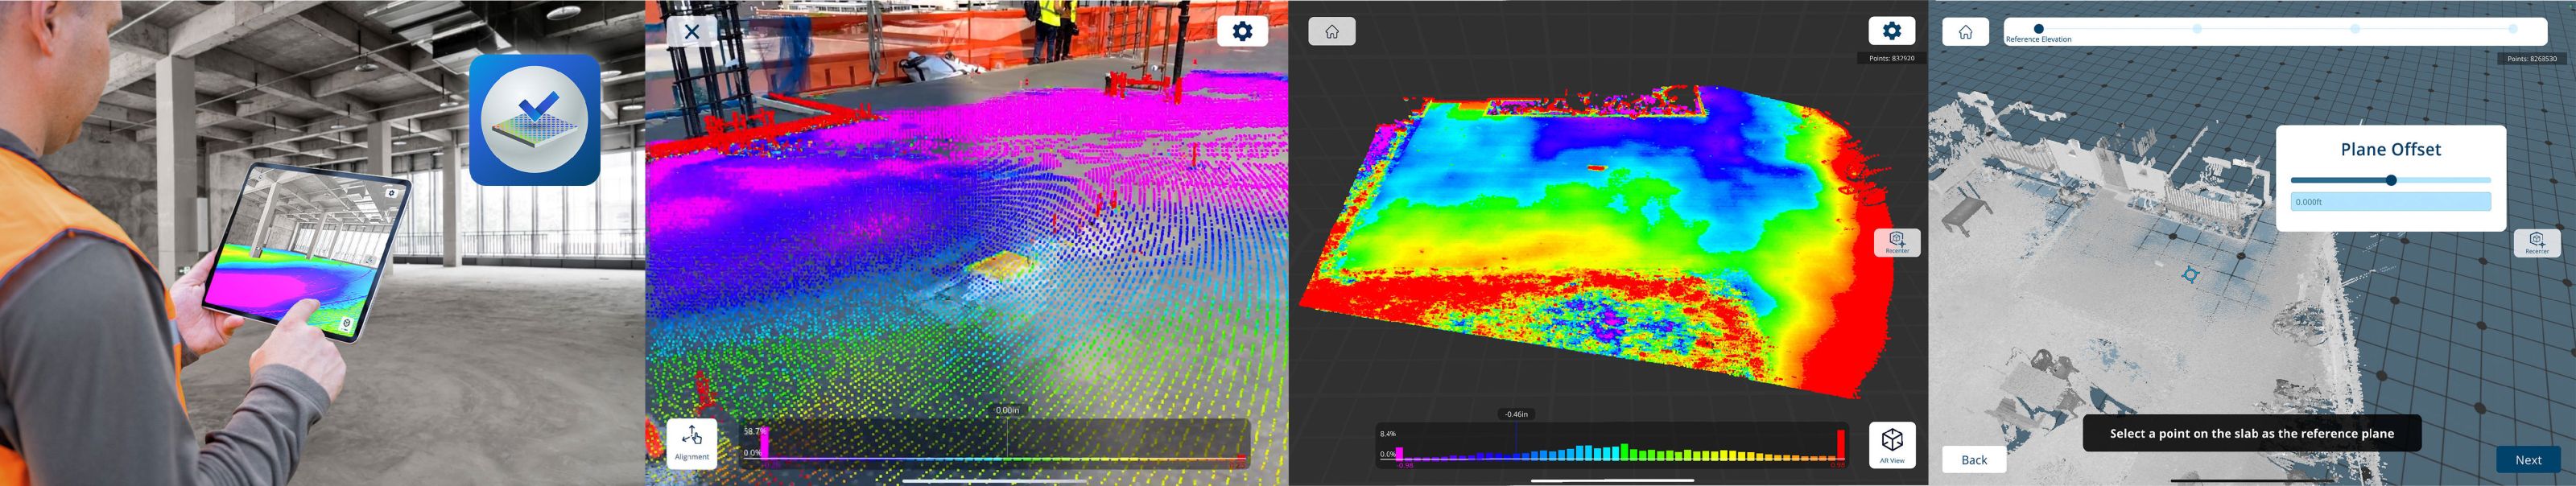Open settings gear in the heat map panel
Screen dimensions: 2576x486
(1891, 31)
